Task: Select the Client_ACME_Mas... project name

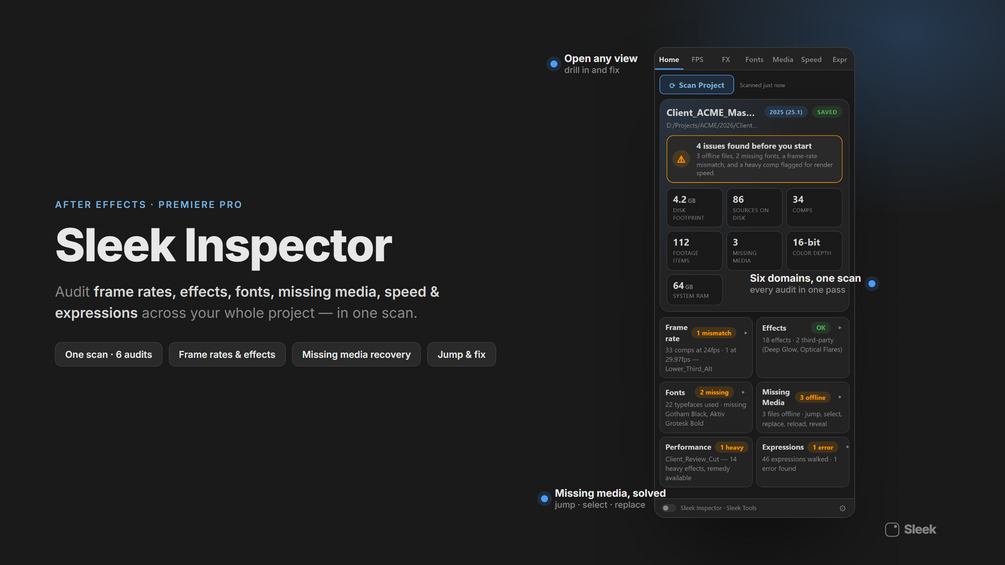Action: [x=710, y=113]
